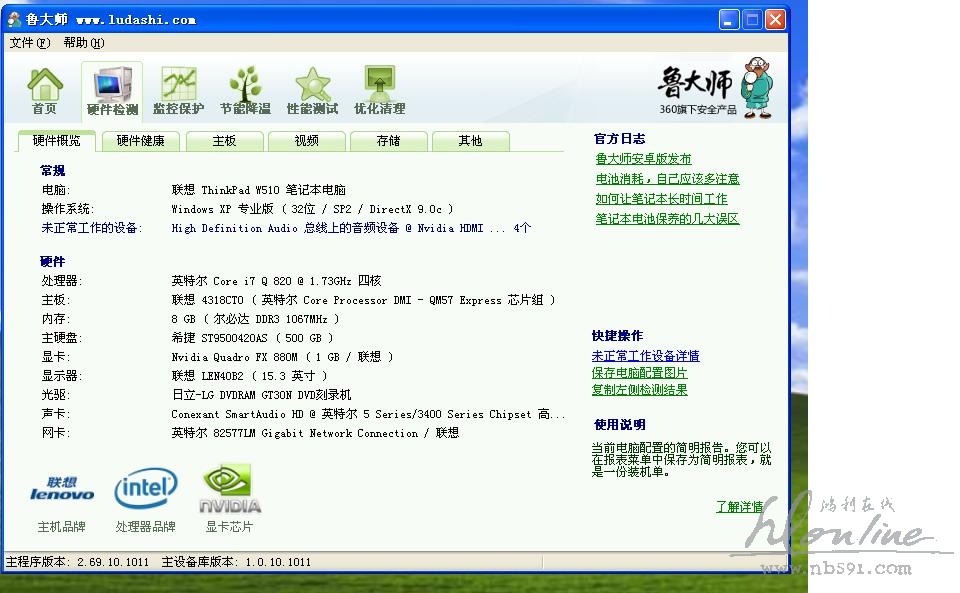Click the 官方日志 heading

[620, 139]
